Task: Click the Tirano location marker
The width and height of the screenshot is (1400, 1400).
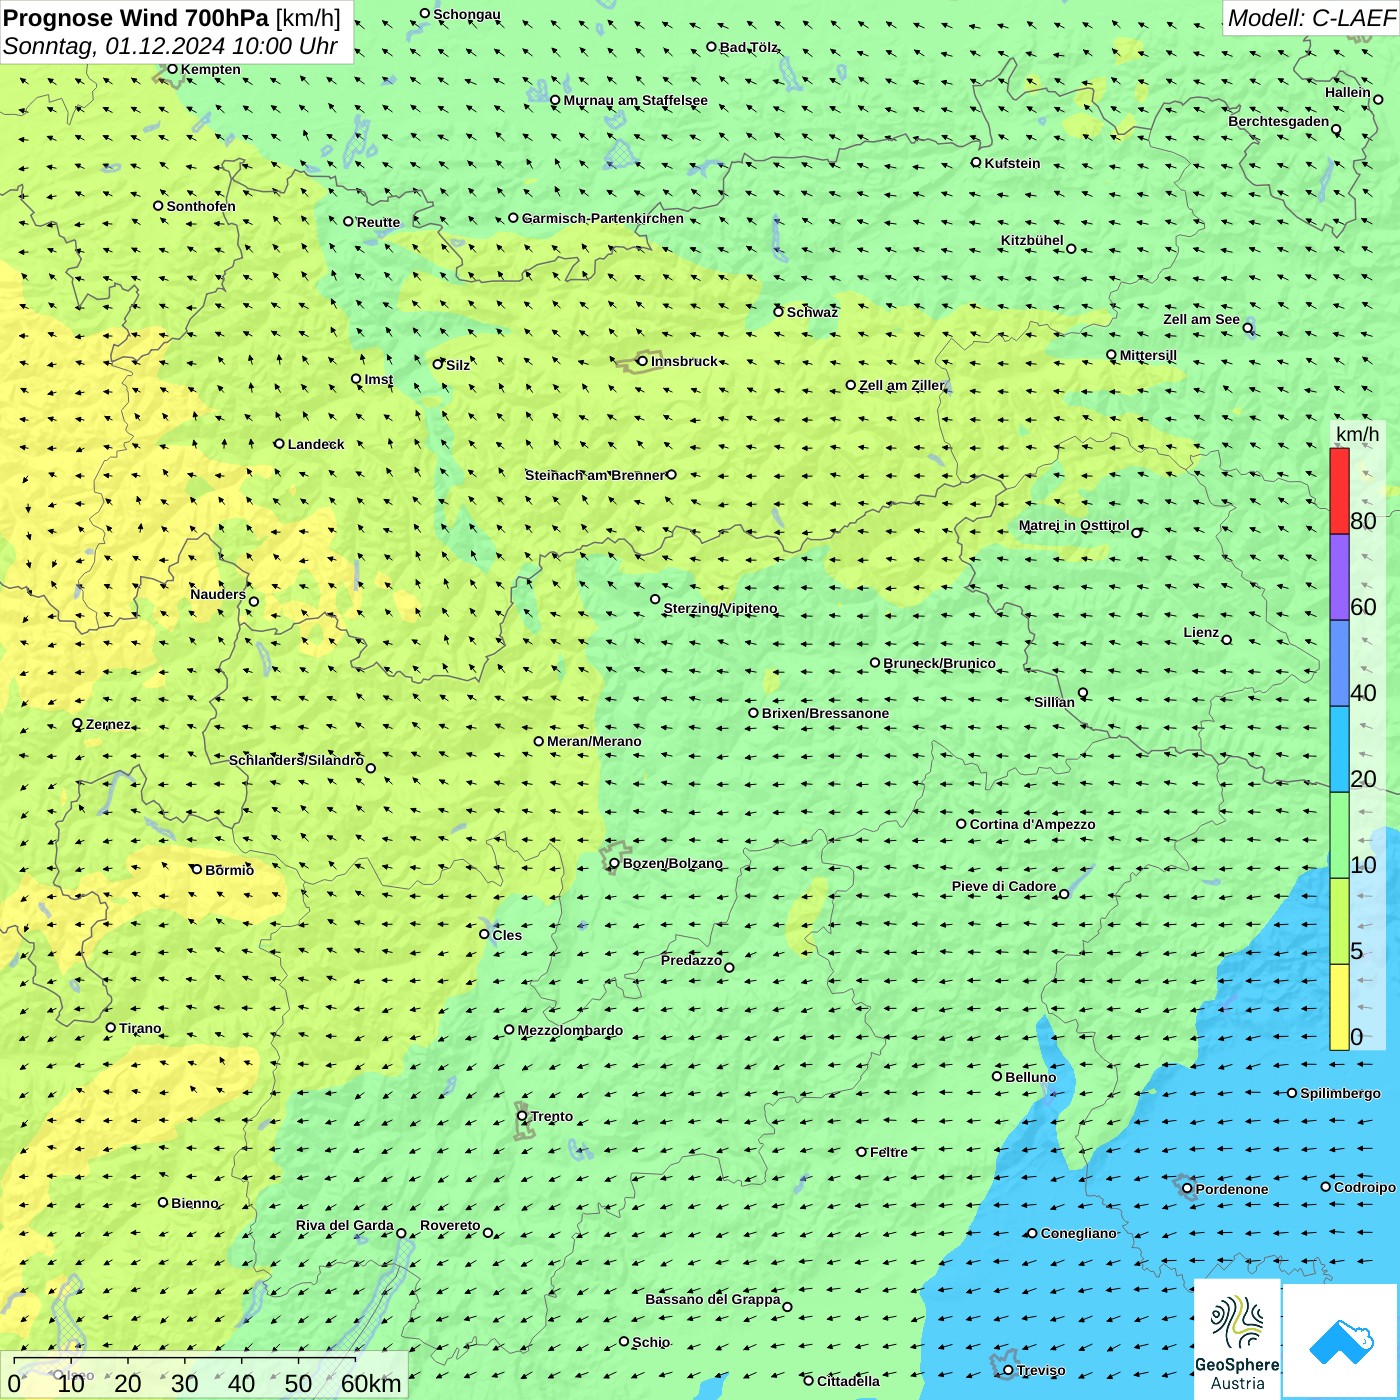Action: (x=111, y=1027)
